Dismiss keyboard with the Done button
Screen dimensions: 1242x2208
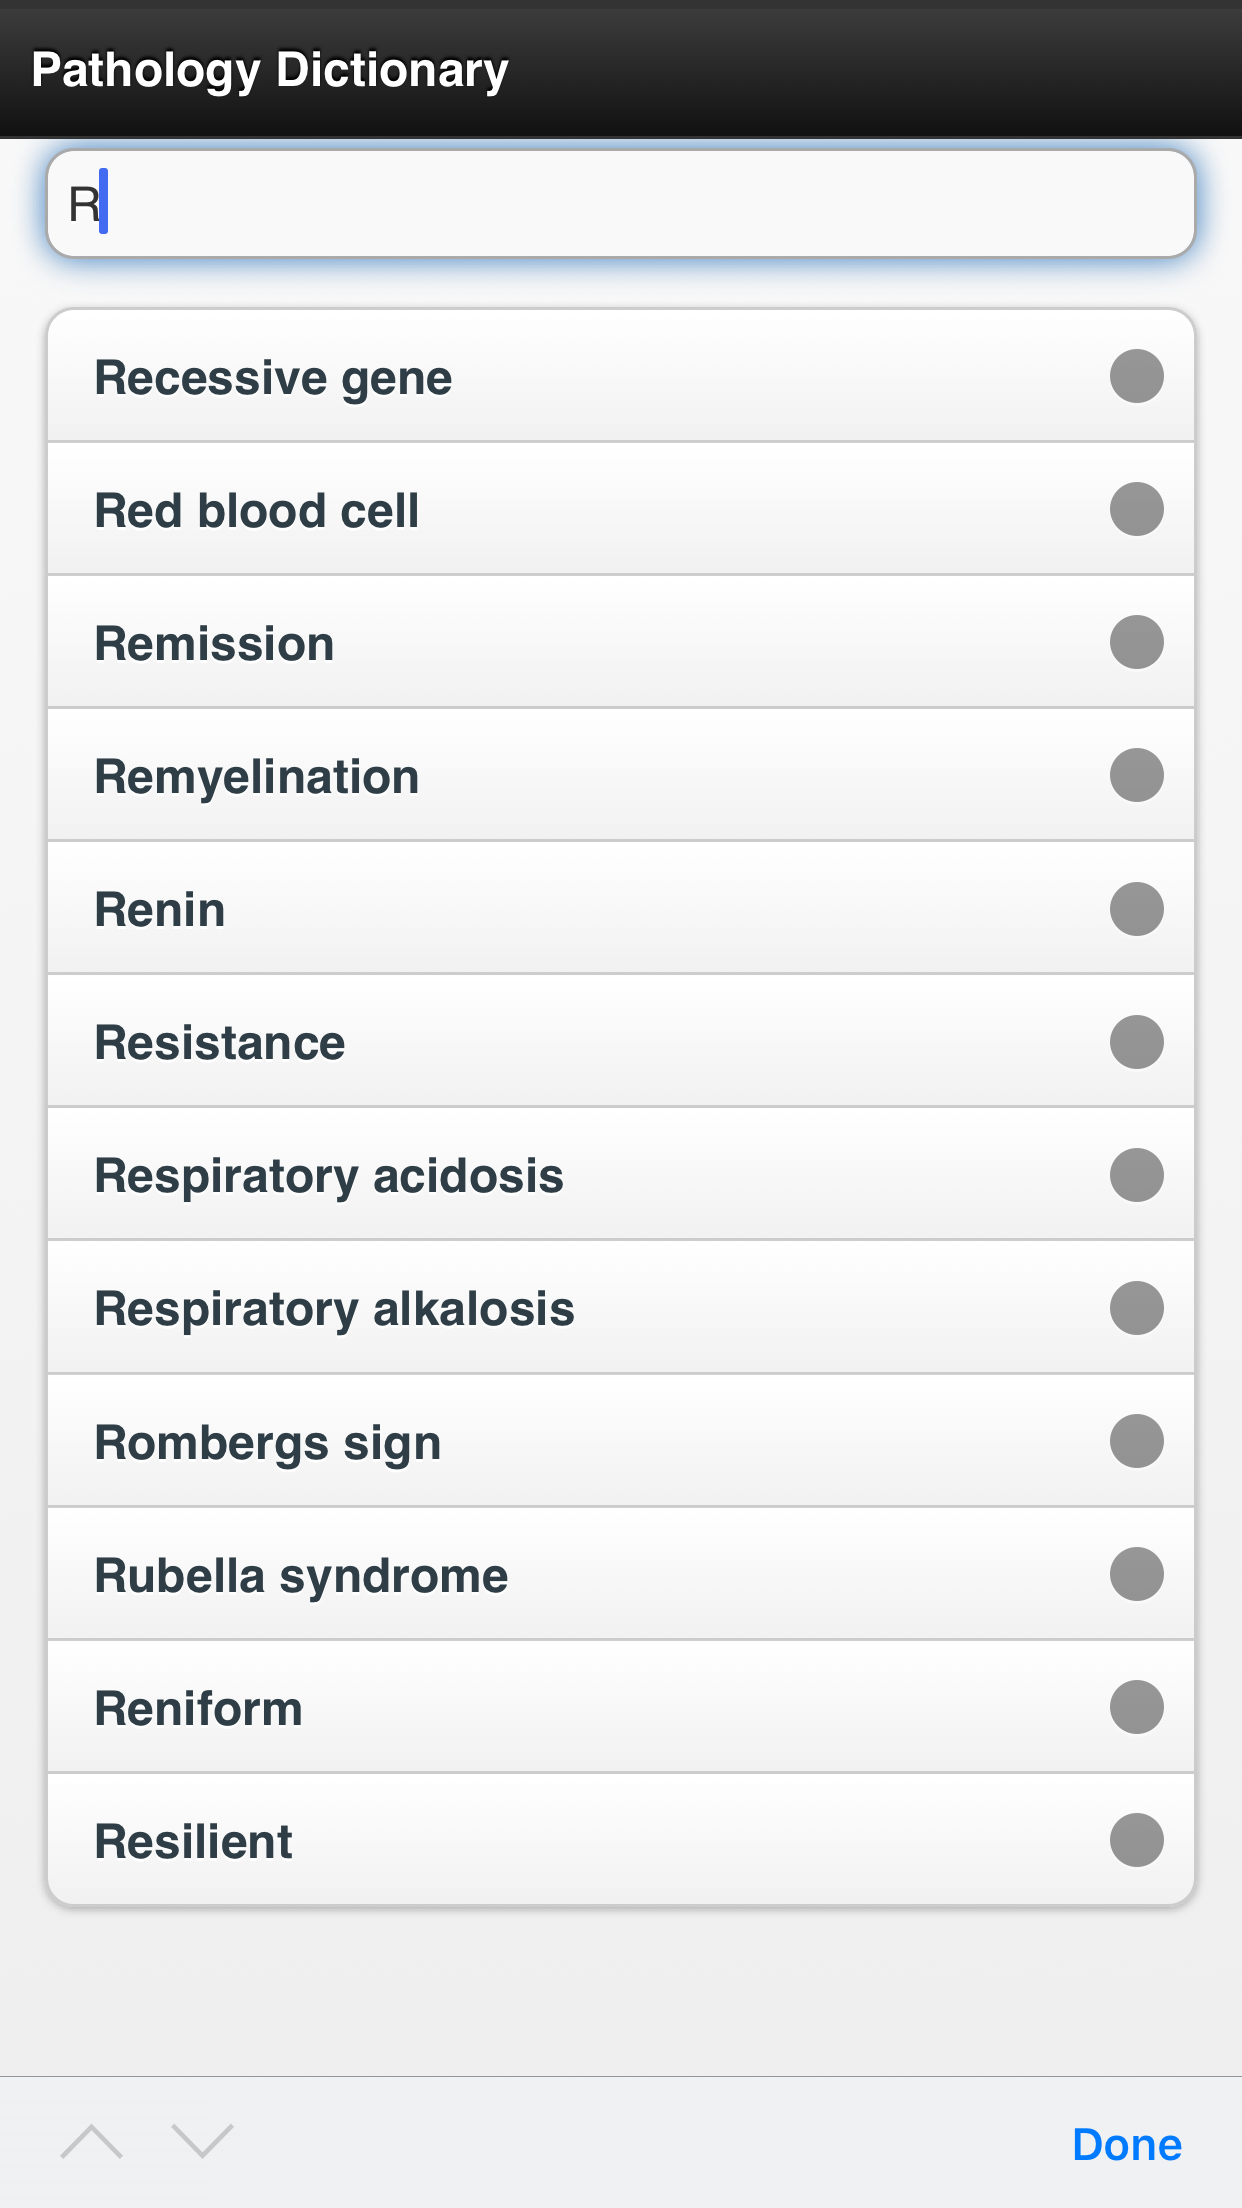point(1127,2145)
